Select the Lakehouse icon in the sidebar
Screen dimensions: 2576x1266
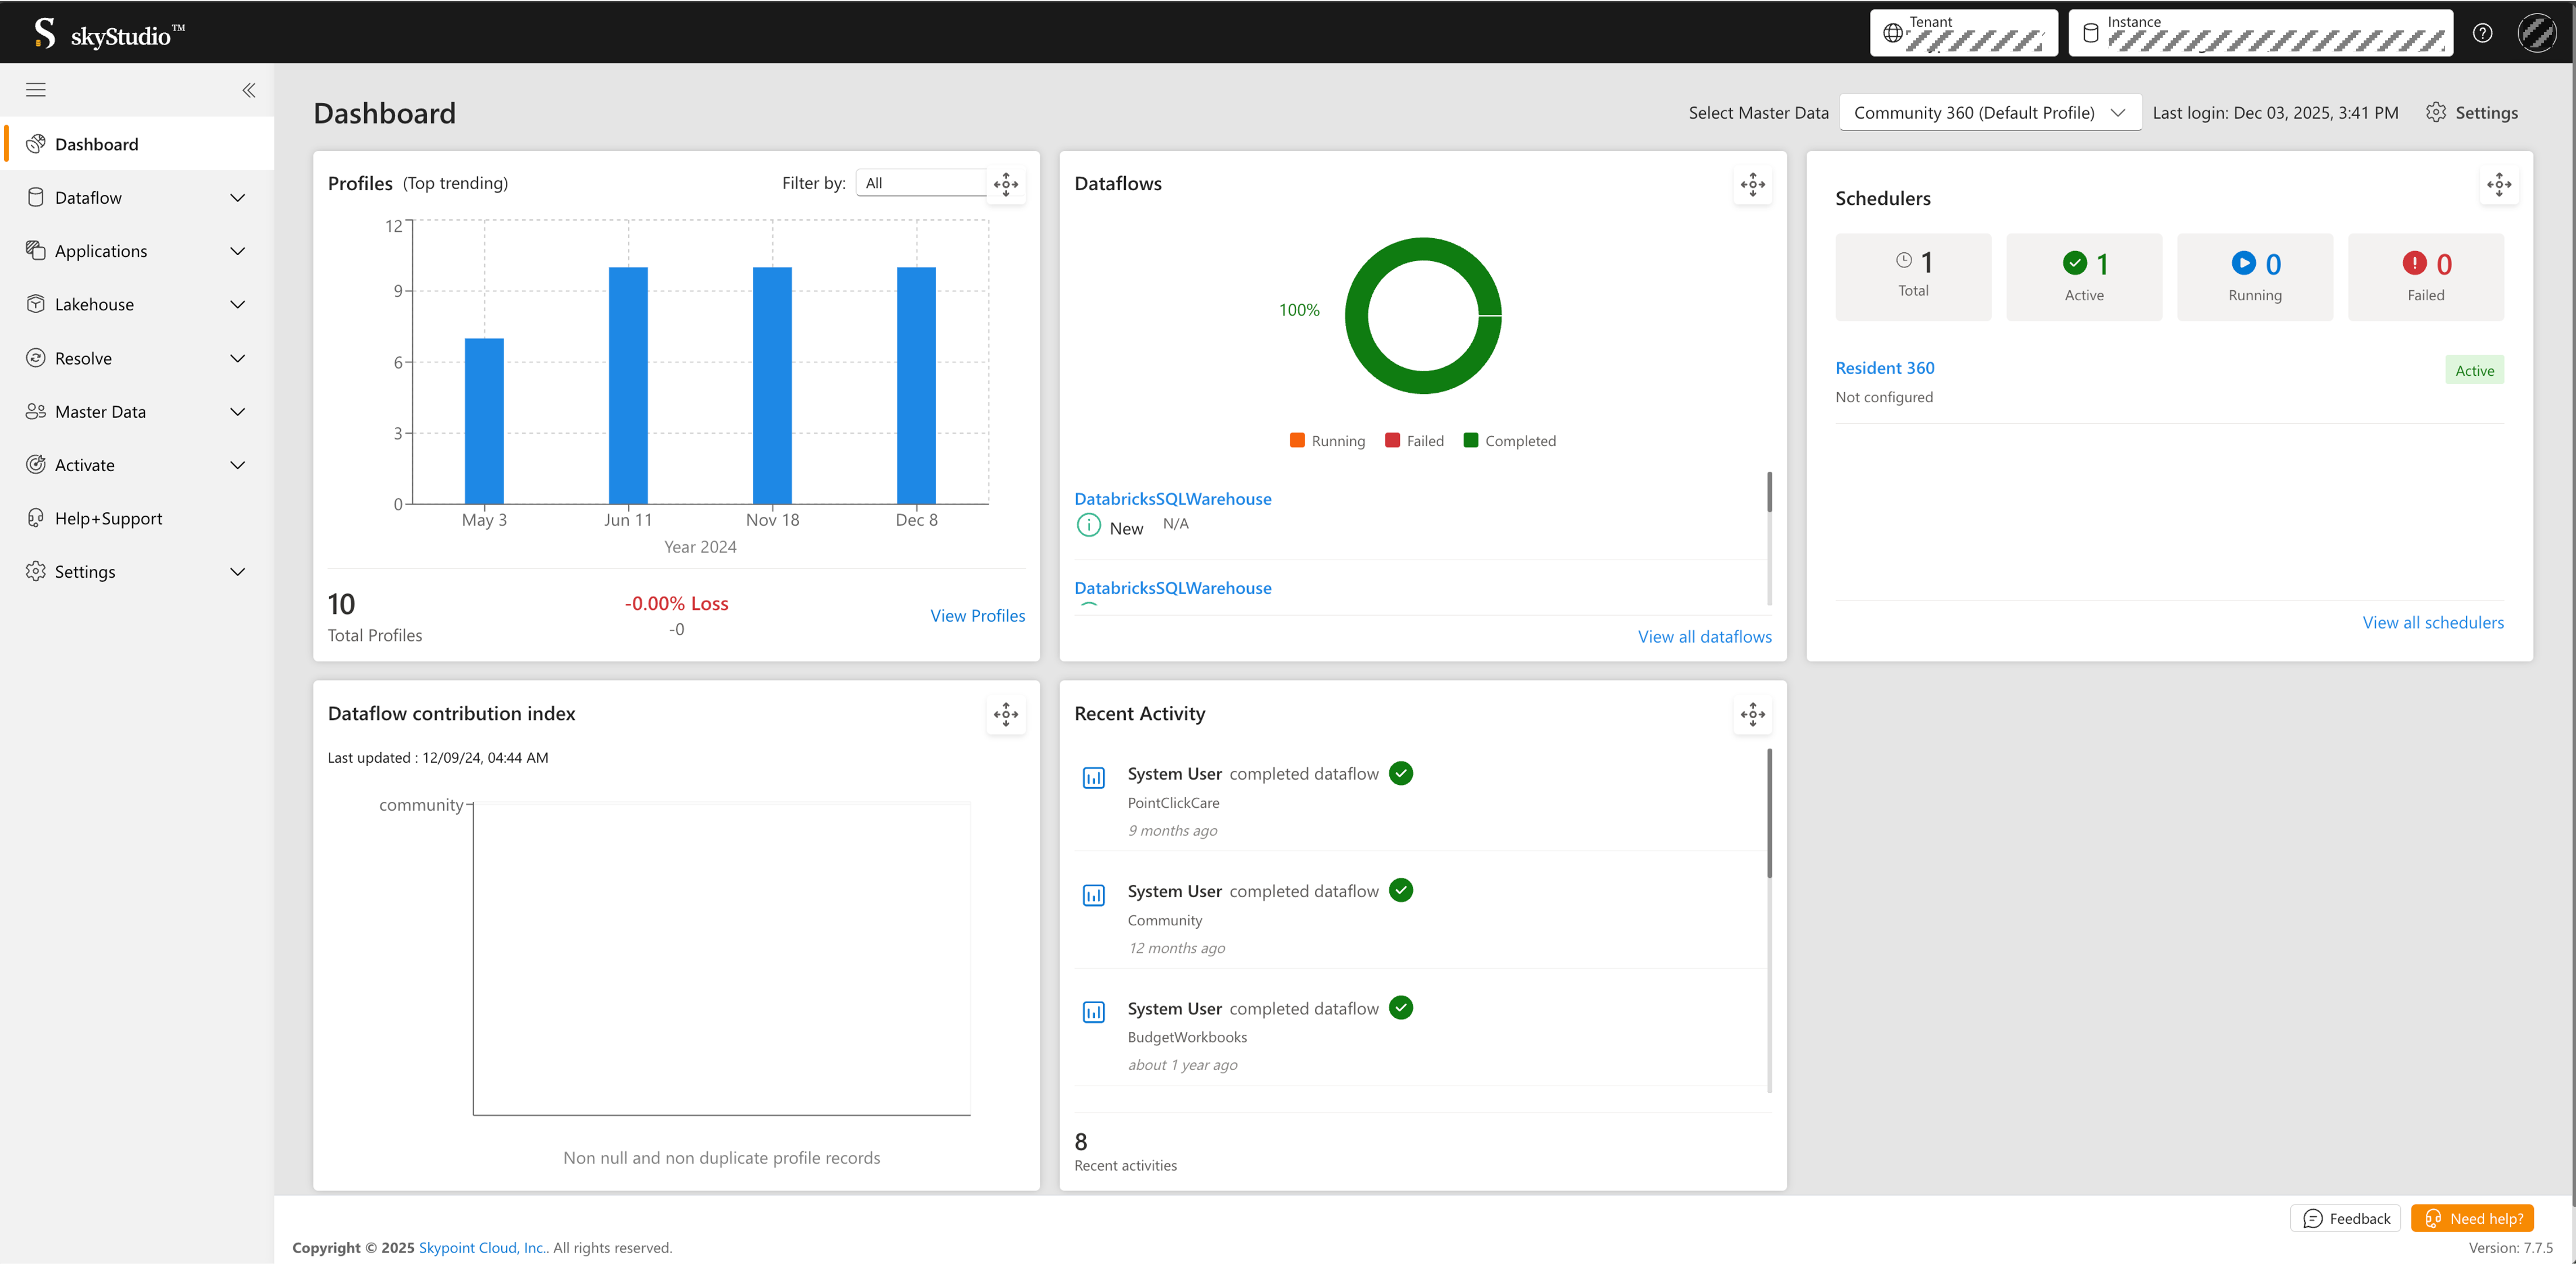[x=36, y=304]
